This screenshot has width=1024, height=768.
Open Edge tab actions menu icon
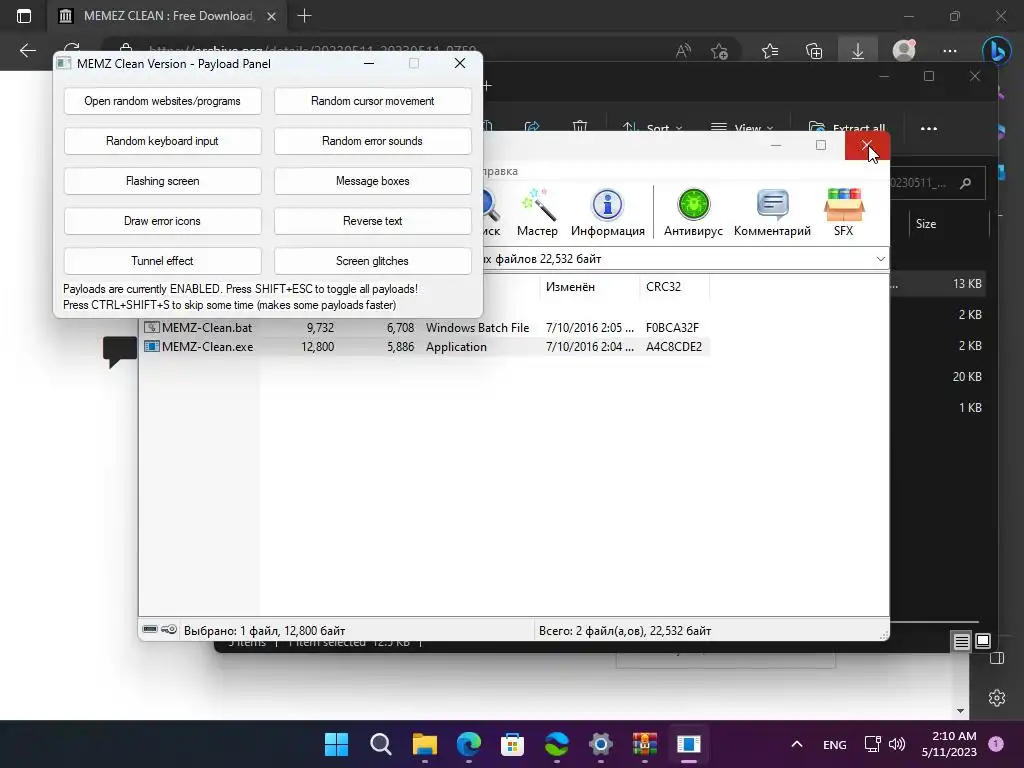(24, 16)
